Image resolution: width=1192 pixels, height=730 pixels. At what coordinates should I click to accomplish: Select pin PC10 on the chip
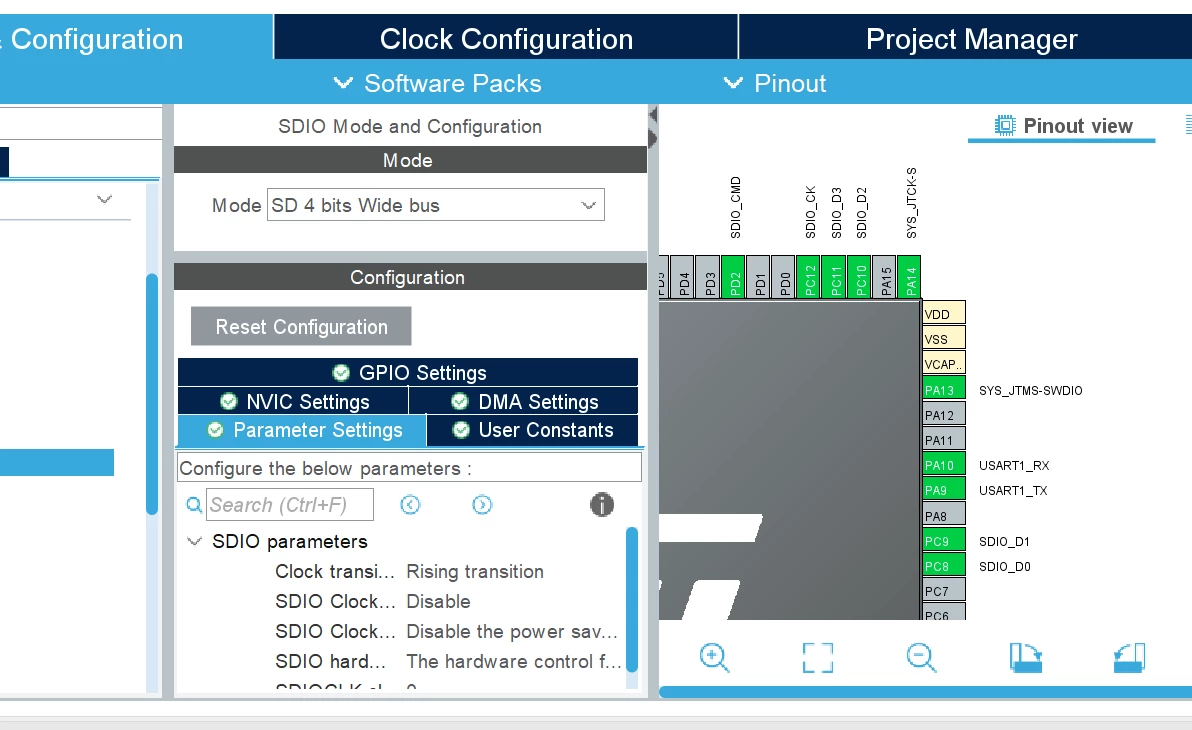point(860,277)
